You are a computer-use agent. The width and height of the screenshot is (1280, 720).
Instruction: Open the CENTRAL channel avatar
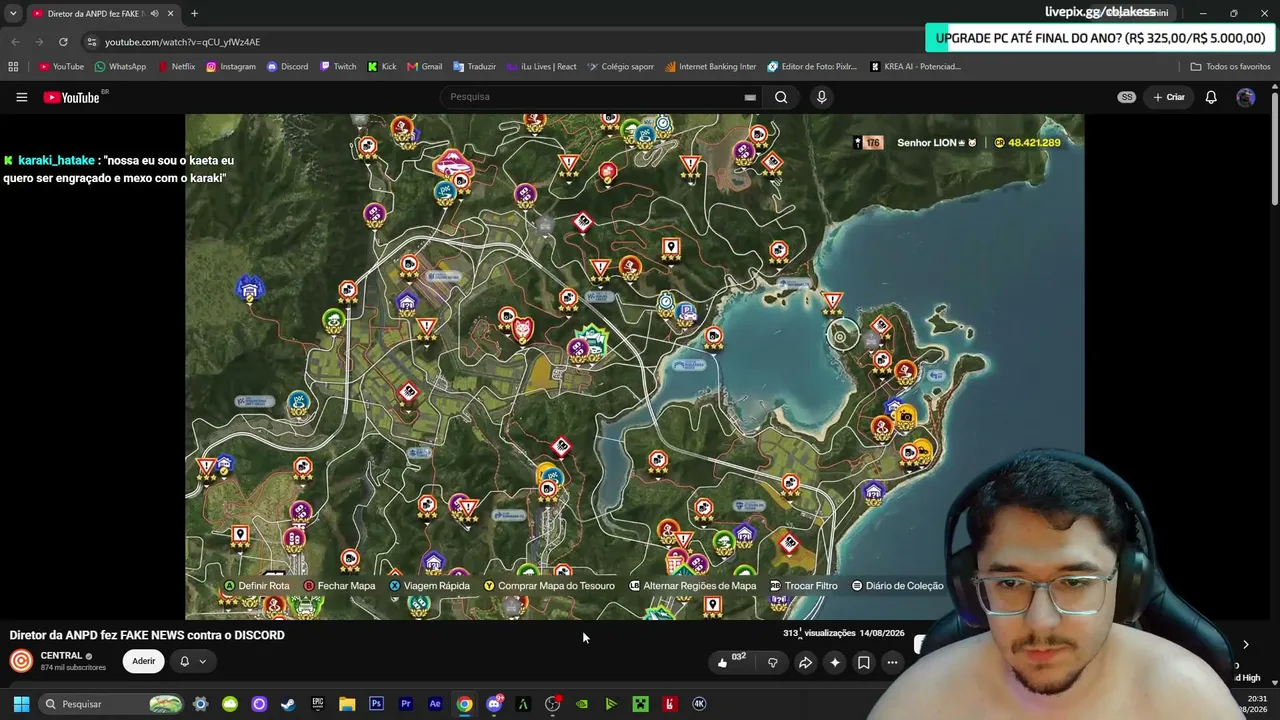tap(21, 661)
